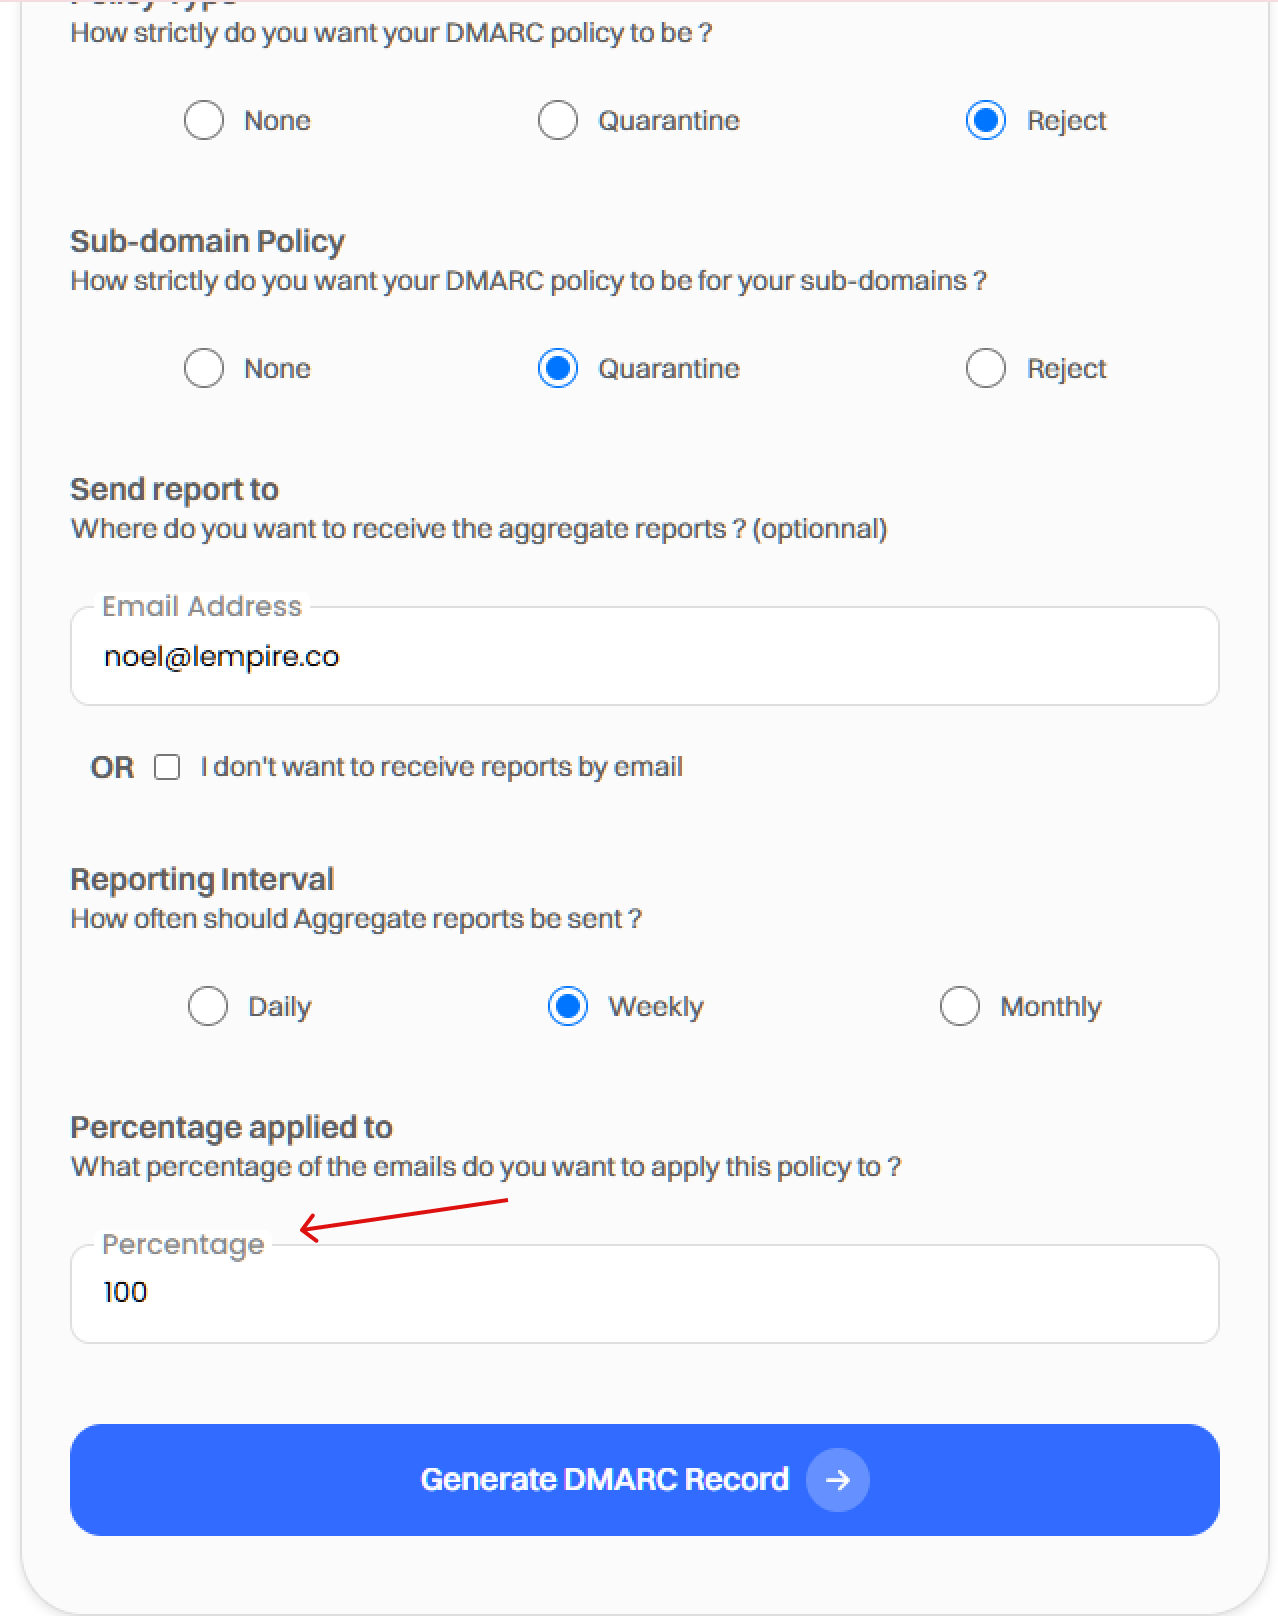The height and width of the screenshot is (1616, 1278).
Task: Click the arrow icon in the Generate button
Action: click(838, 1479)
